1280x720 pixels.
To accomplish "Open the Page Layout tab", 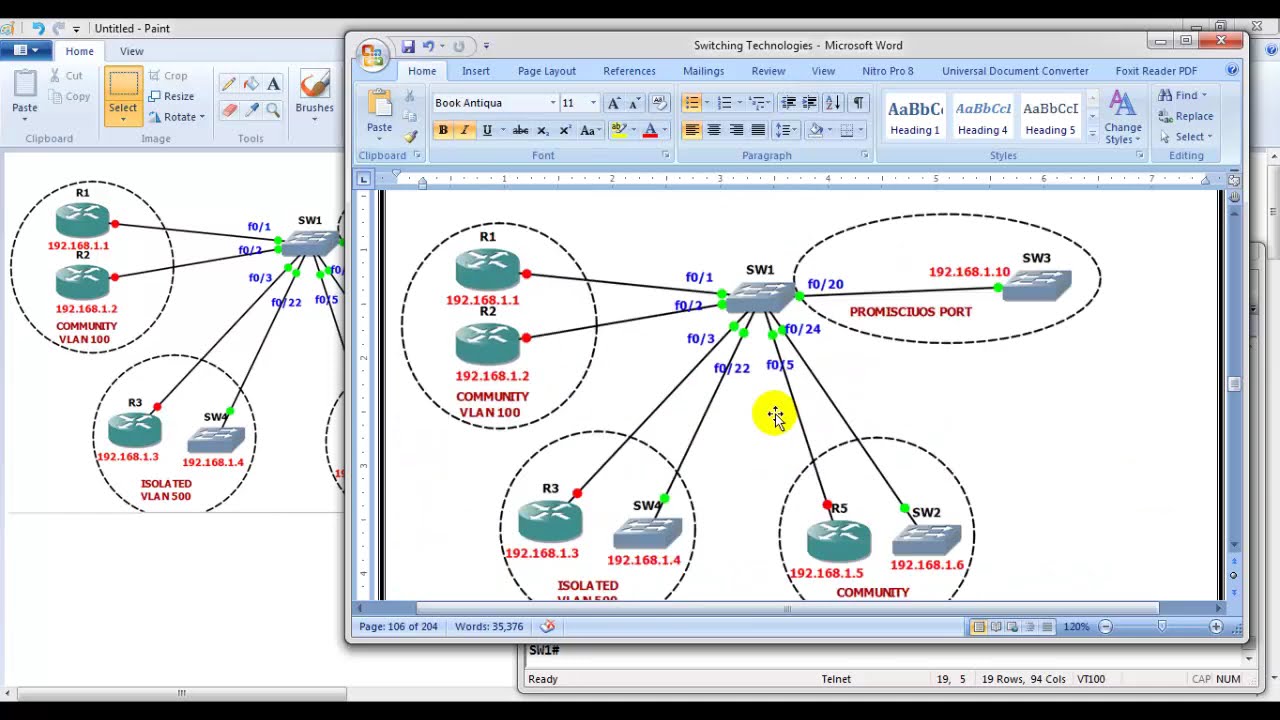I will coord(547,71).
